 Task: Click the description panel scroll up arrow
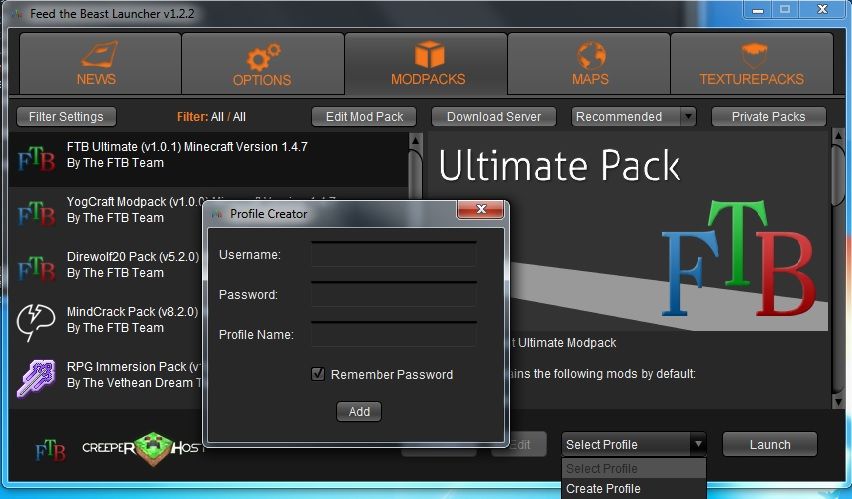coord(838,136)
